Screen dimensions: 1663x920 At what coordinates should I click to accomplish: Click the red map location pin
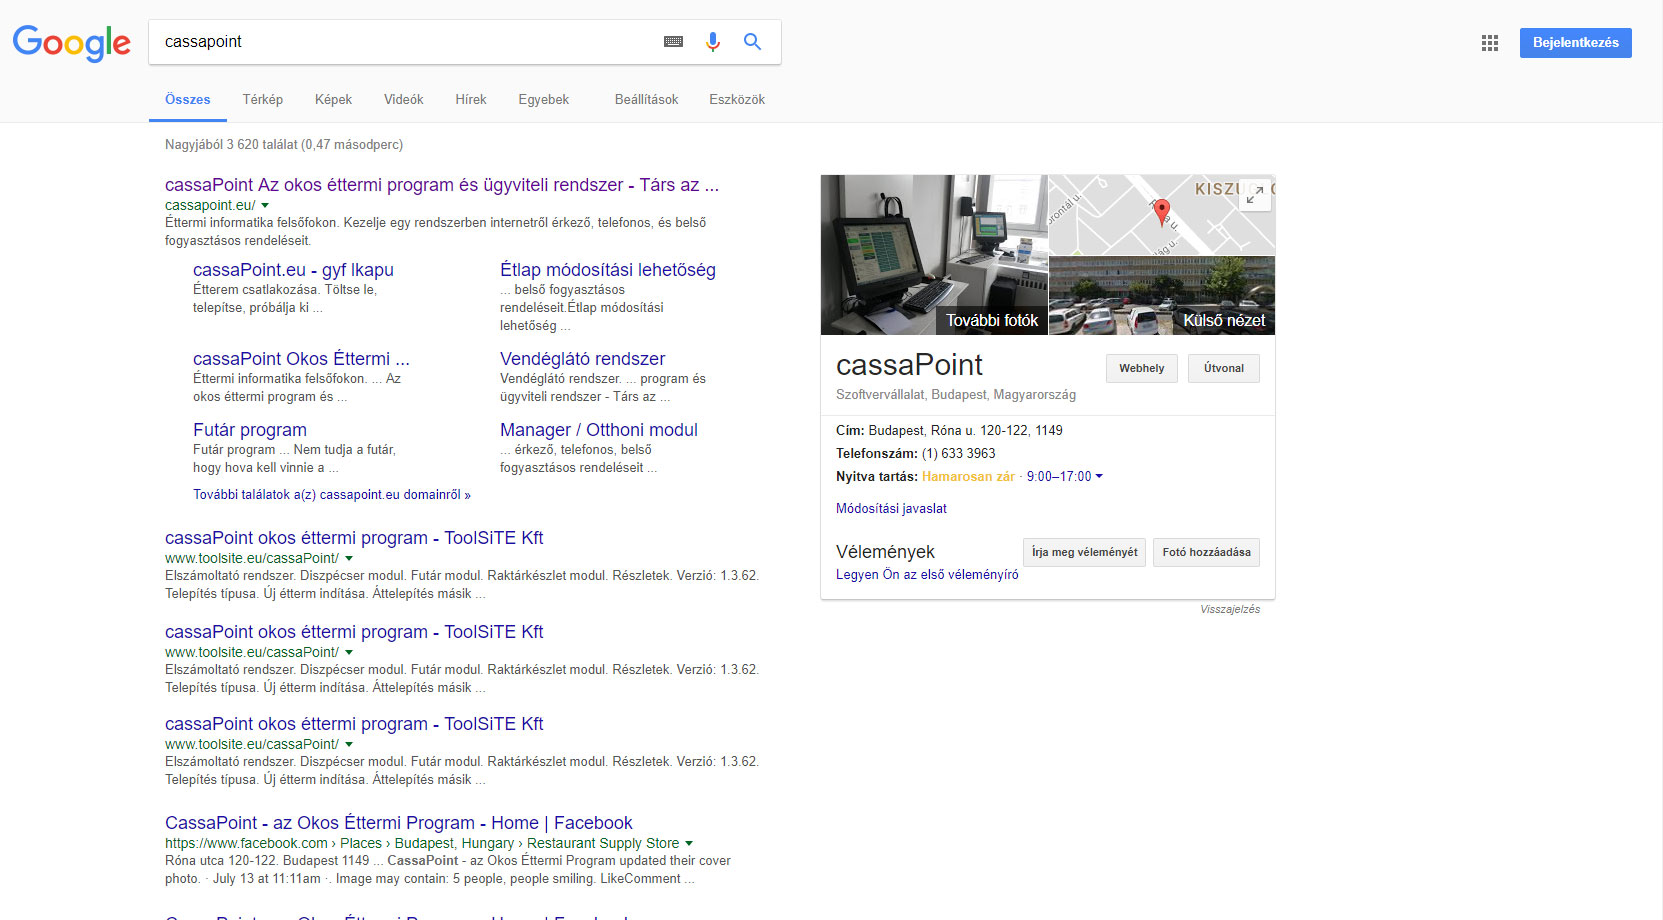pyautogui.click(x=1161, y=212)
